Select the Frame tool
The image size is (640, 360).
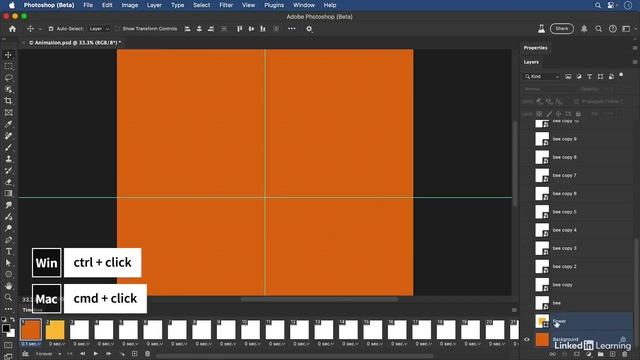[9, 112]
